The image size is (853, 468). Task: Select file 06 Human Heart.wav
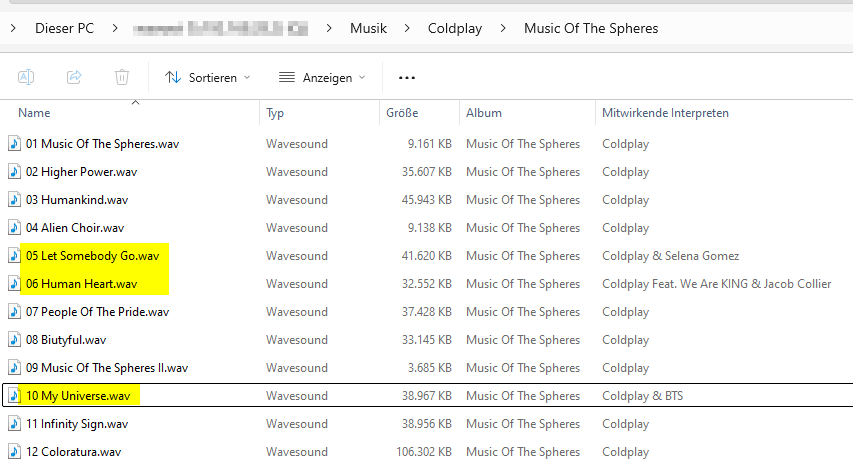tap(81, 284)
